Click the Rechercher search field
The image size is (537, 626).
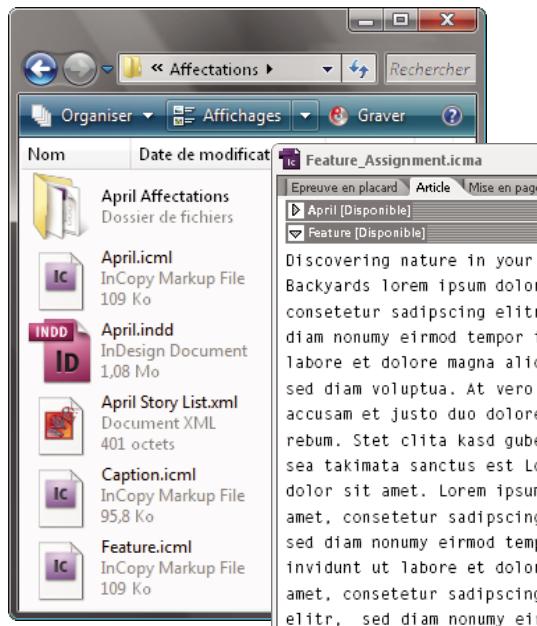click(x=430, y=69)
